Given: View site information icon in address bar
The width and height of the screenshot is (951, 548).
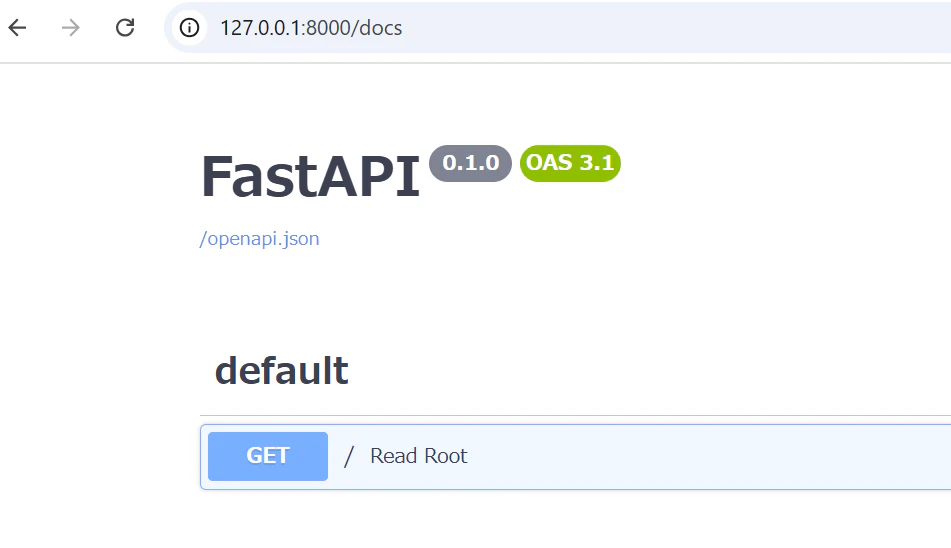Looking at the screenshot, I should 189,27.
